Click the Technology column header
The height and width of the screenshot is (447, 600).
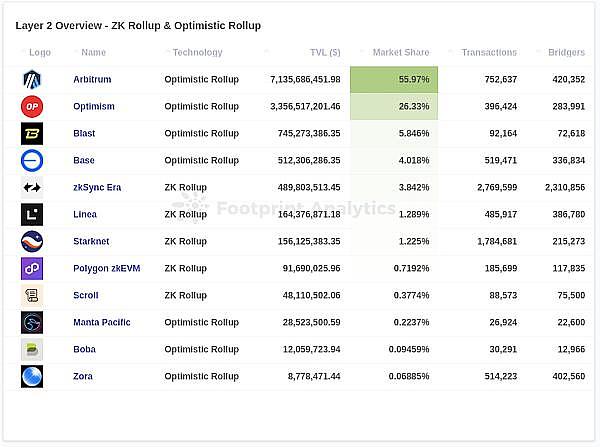pyautogui.click(x=197, y=52)
